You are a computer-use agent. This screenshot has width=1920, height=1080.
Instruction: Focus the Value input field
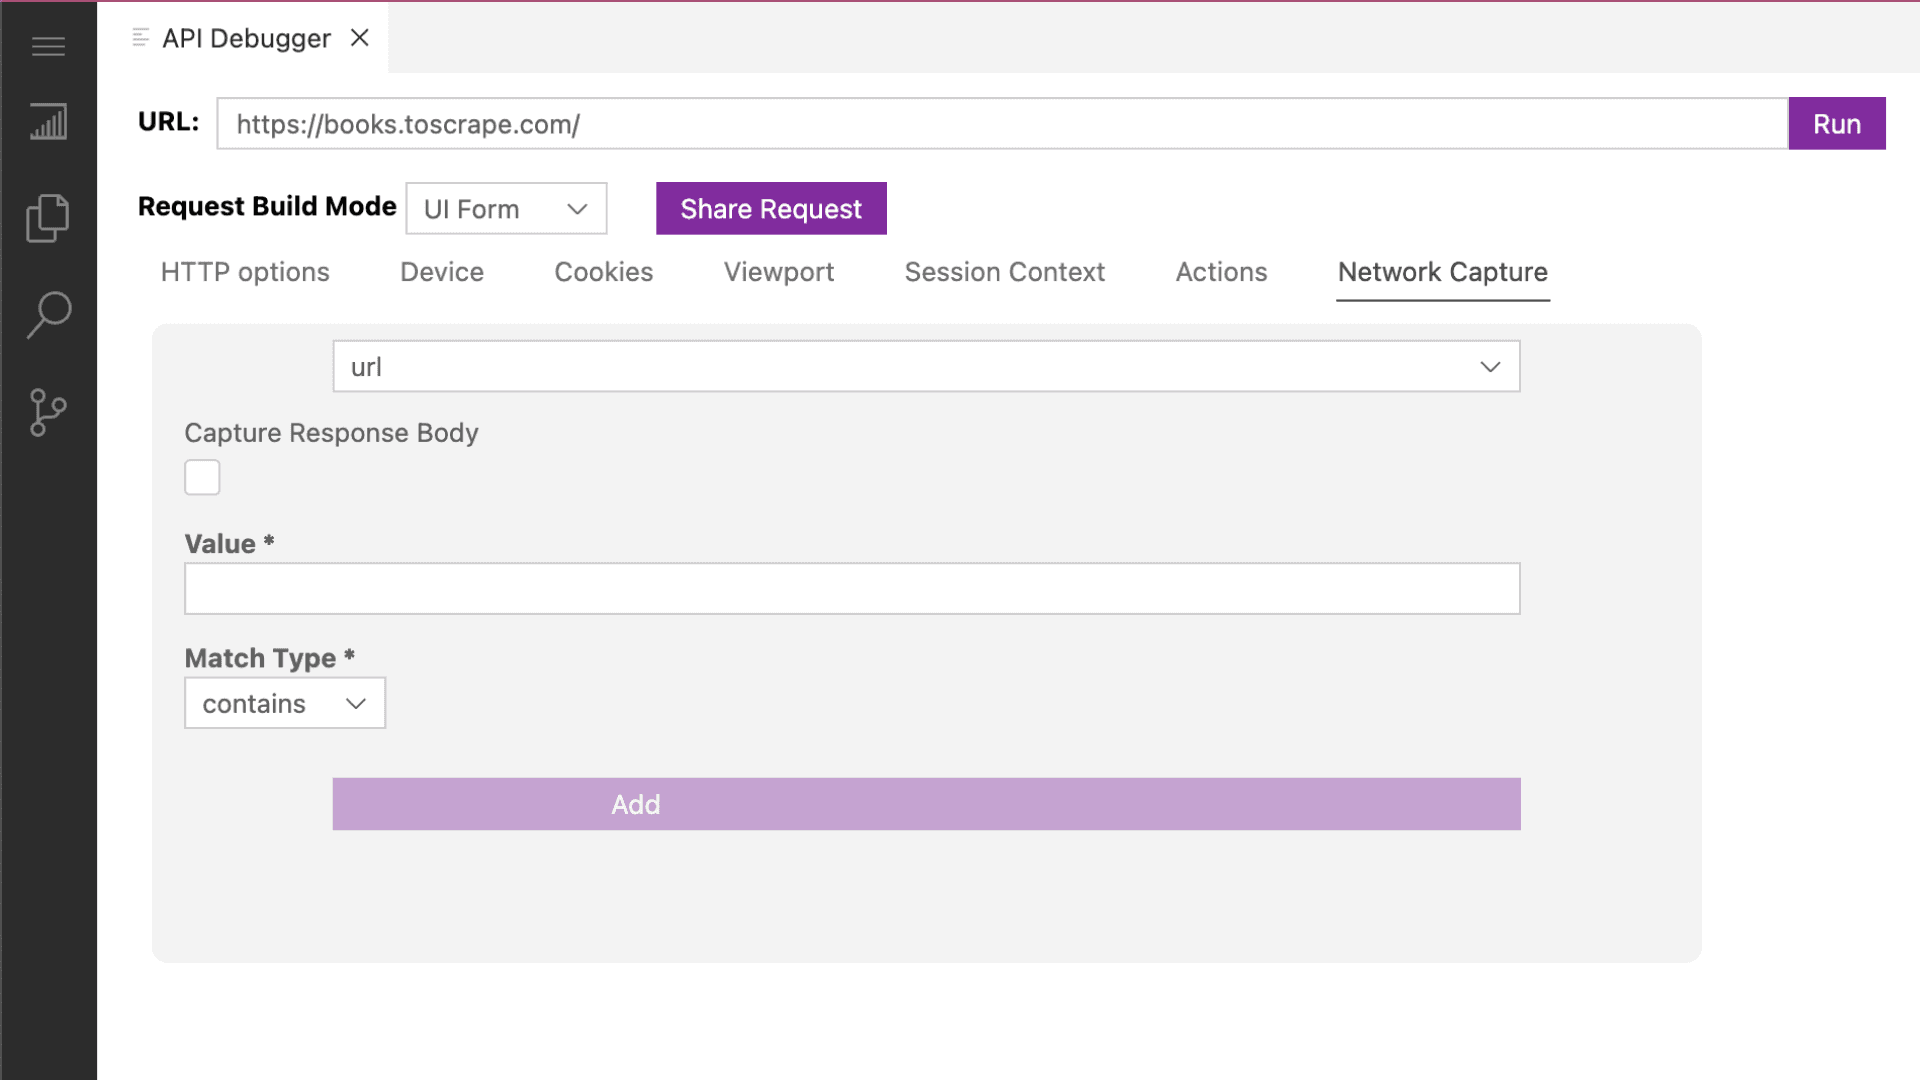[x=852, y=589]
